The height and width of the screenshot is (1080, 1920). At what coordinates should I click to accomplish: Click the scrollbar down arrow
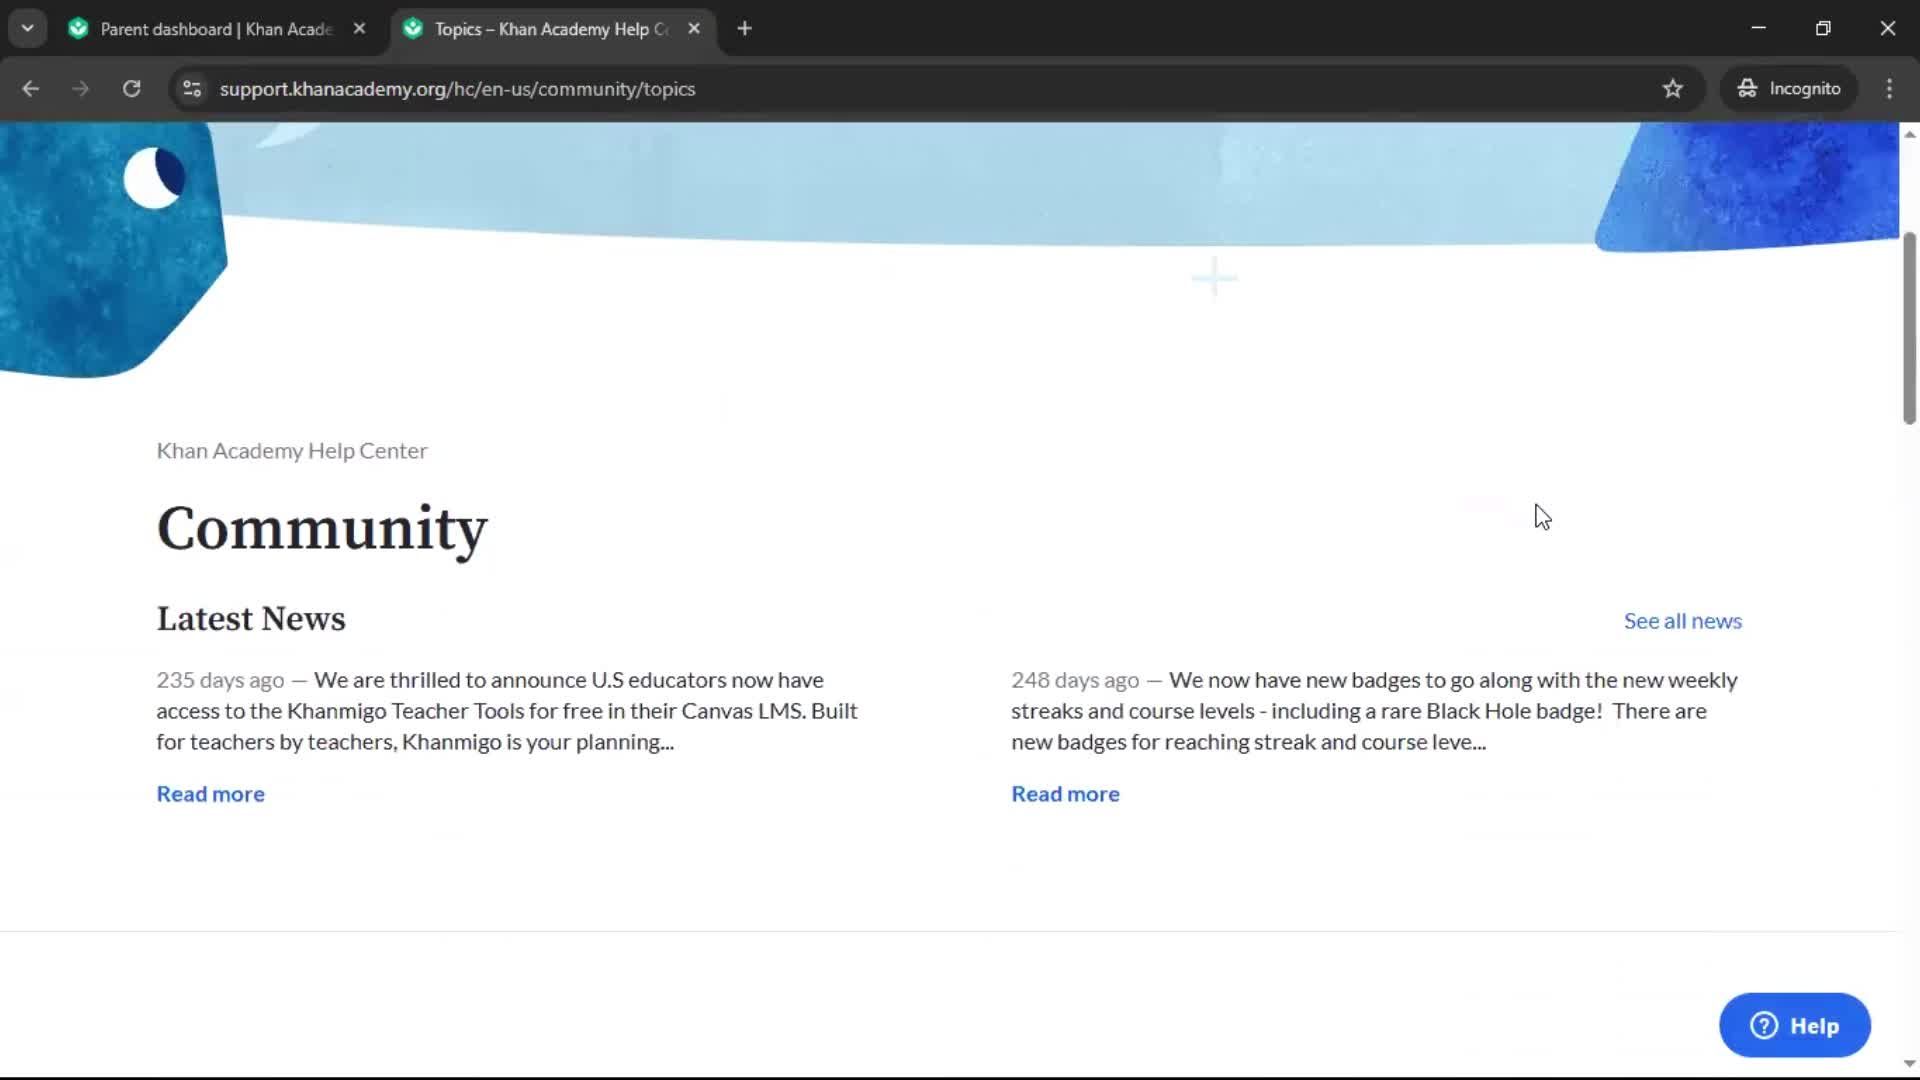coord(1909,1063)
